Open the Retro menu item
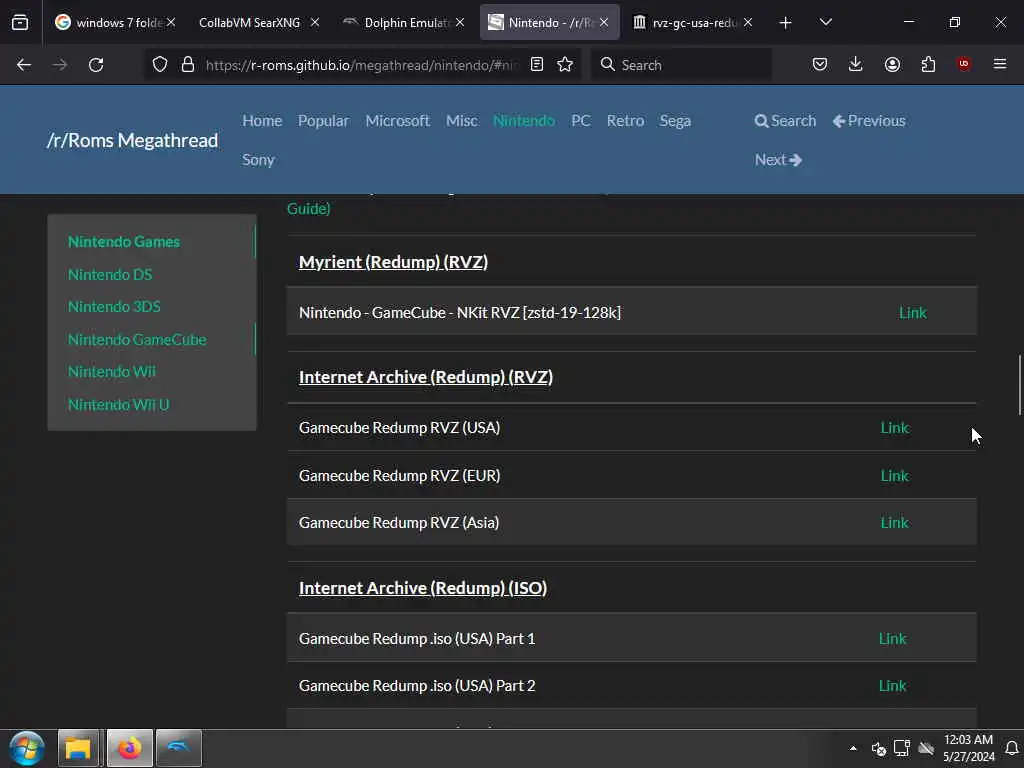Viewport: 1024px width, 768px height. point(625,121)
